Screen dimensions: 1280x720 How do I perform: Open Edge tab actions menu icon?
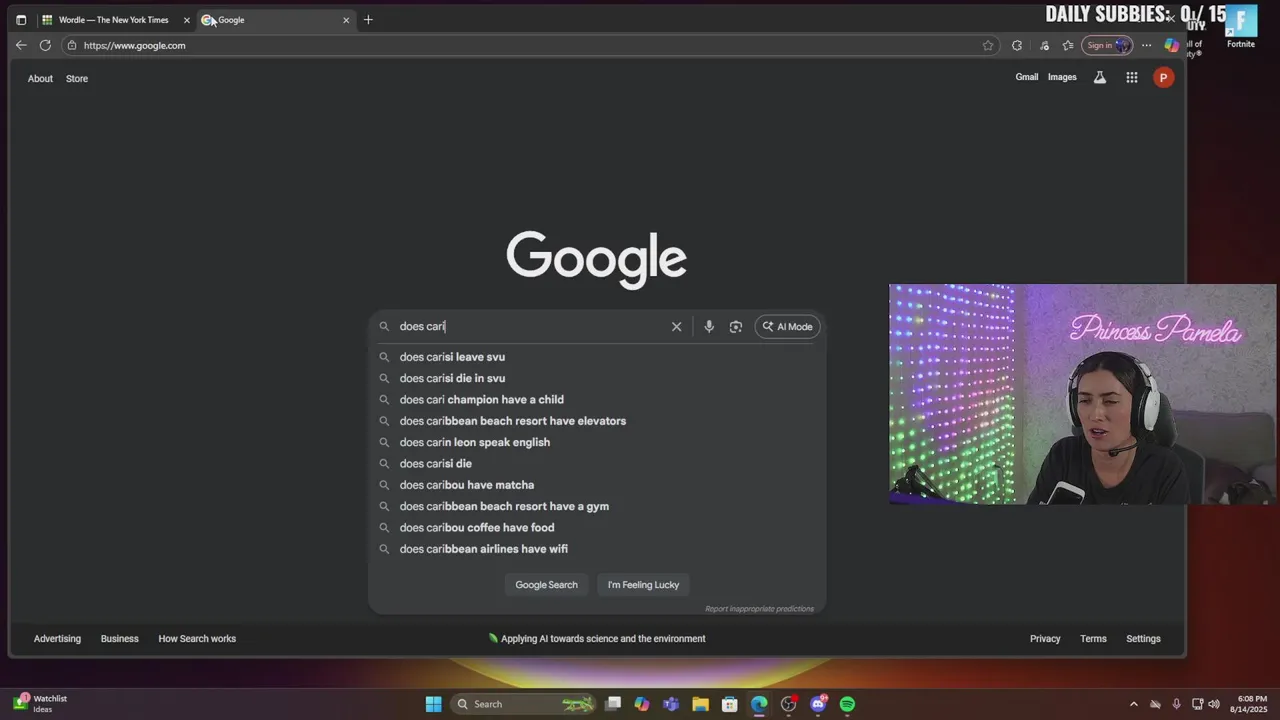pos(21,19)
